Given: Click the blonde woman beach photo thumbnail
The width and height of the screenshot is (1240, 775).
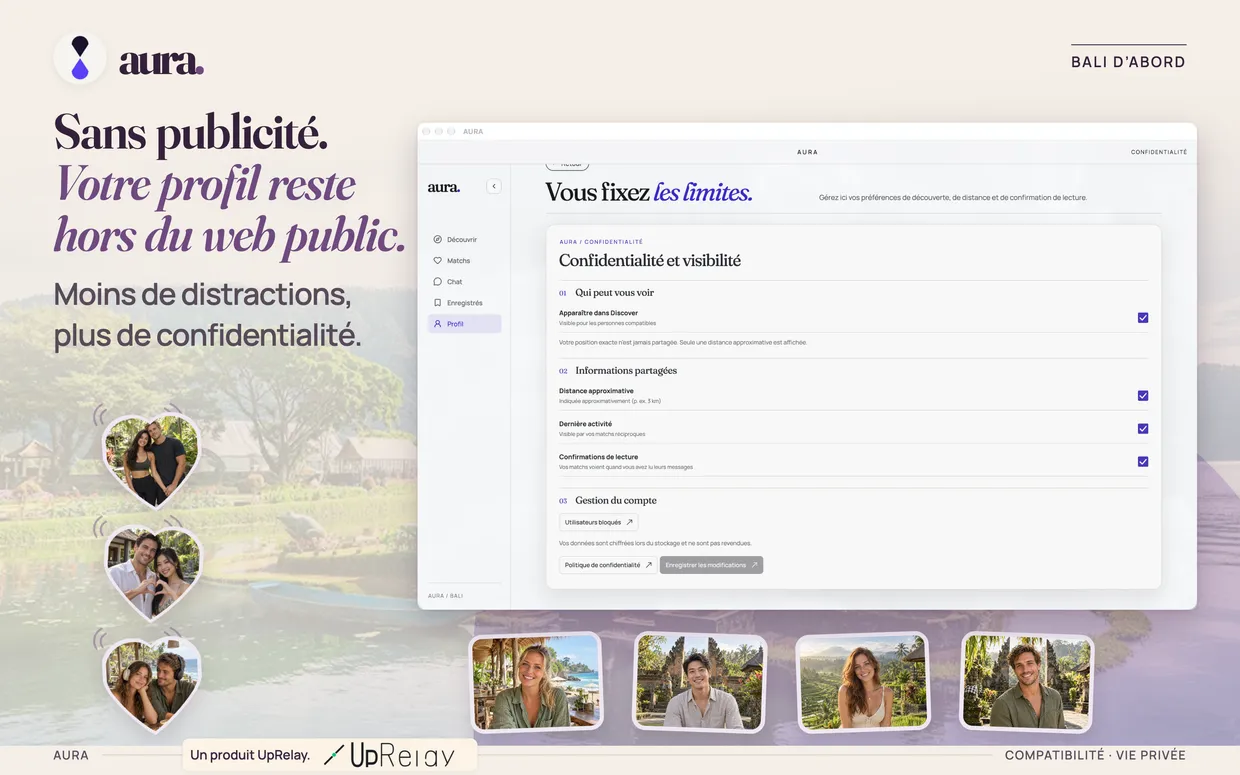Looking at the screenshot, I should pos(536,681).
